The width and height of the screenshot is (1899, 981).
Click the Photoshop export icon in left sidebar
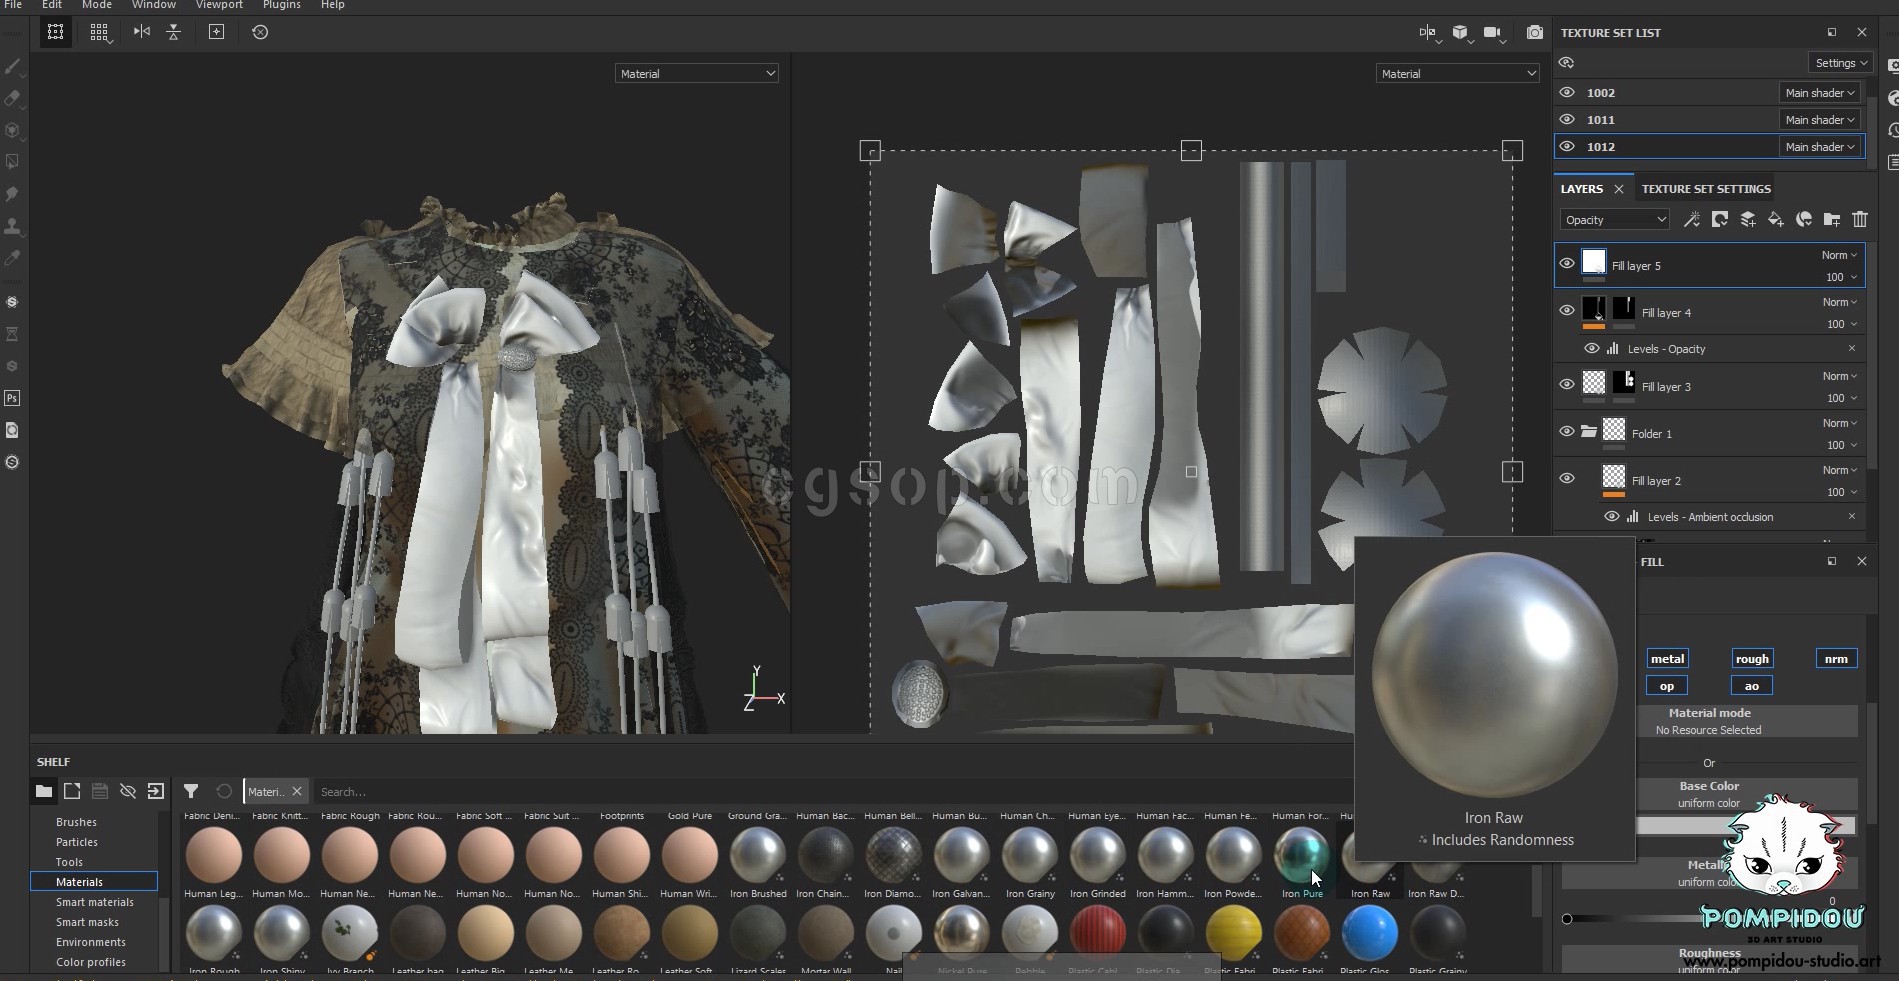pyautogui.click(x=13, y=398)
